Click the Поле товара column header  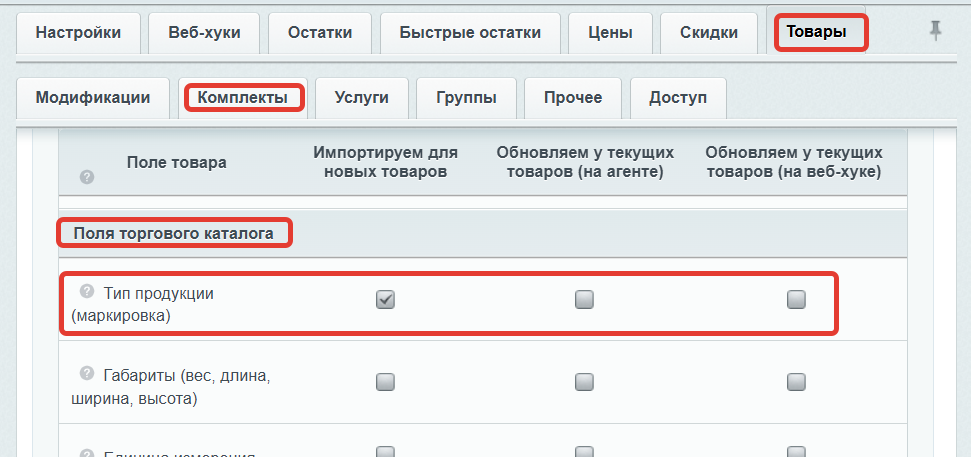[176, 163]
